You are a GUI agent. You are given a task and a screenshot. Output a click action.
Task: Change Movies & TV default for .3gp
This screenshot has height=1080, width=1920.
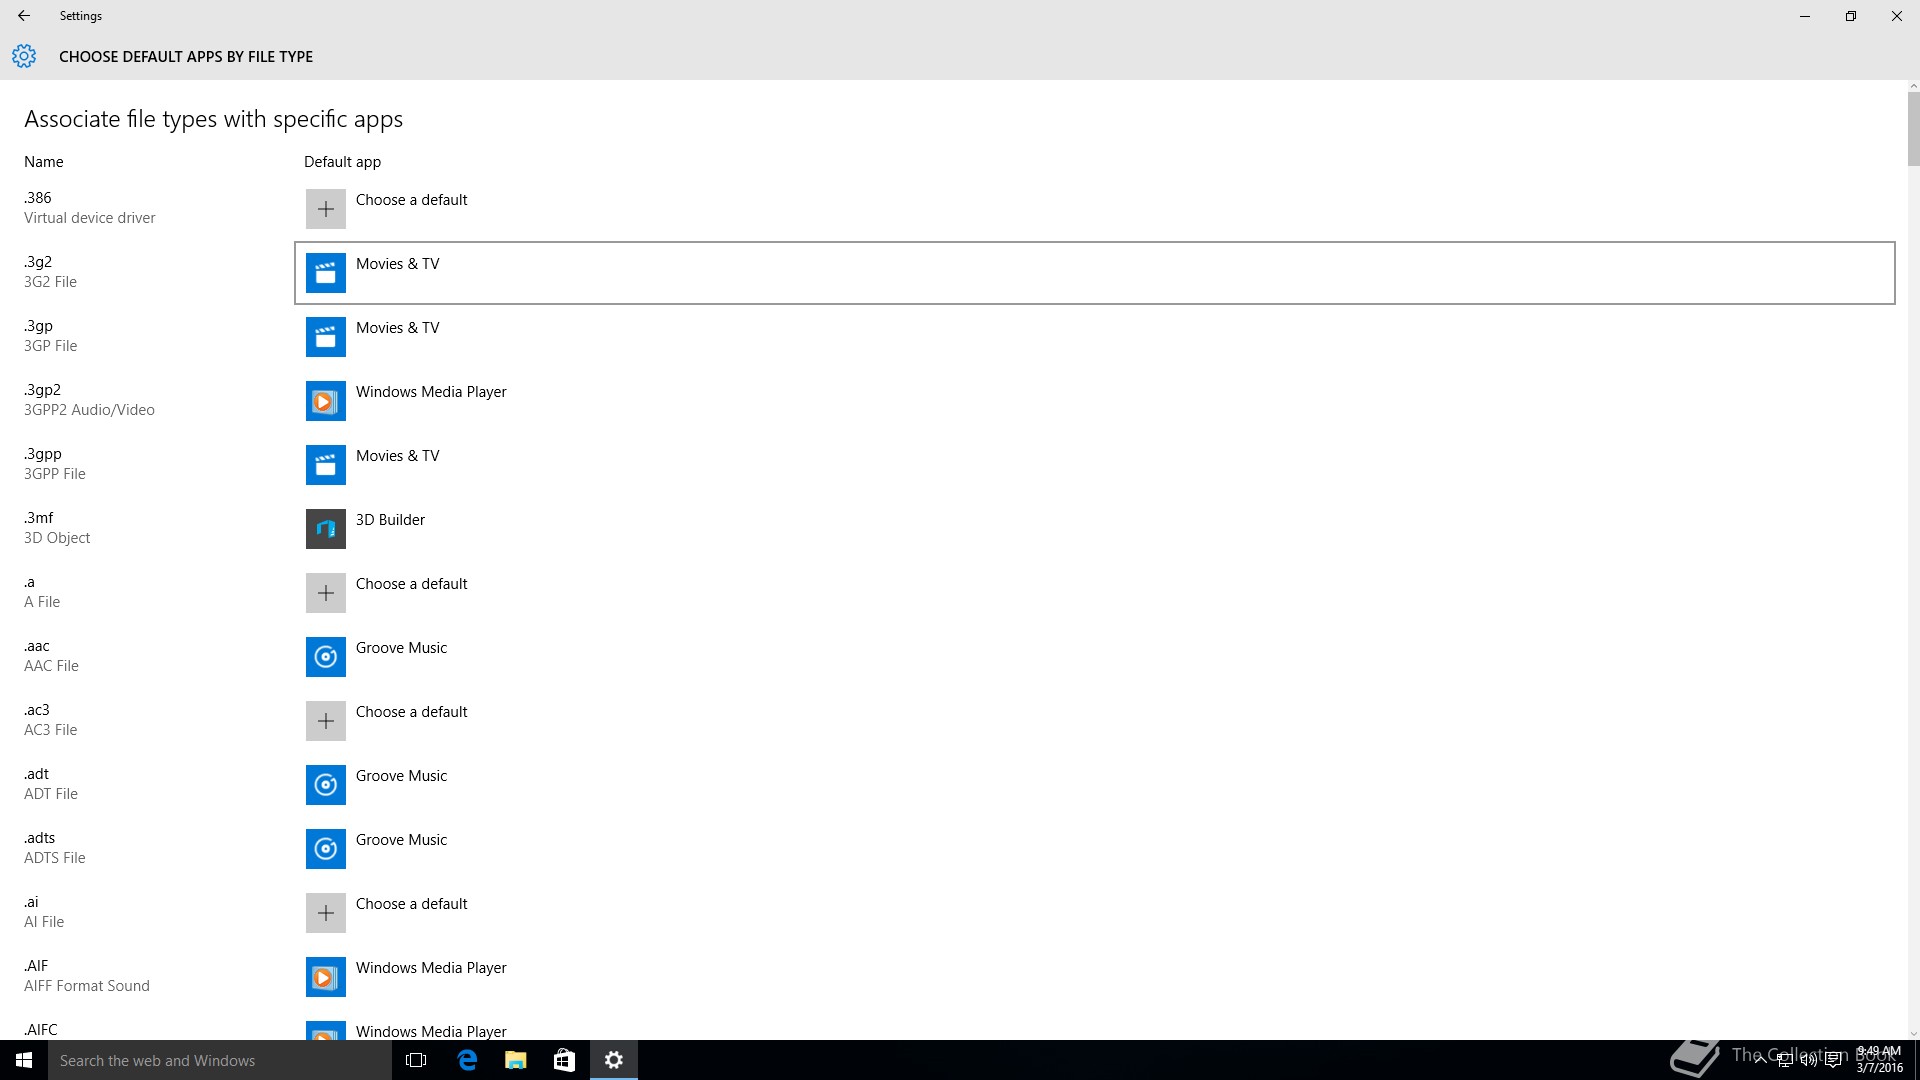click(397, 328)
